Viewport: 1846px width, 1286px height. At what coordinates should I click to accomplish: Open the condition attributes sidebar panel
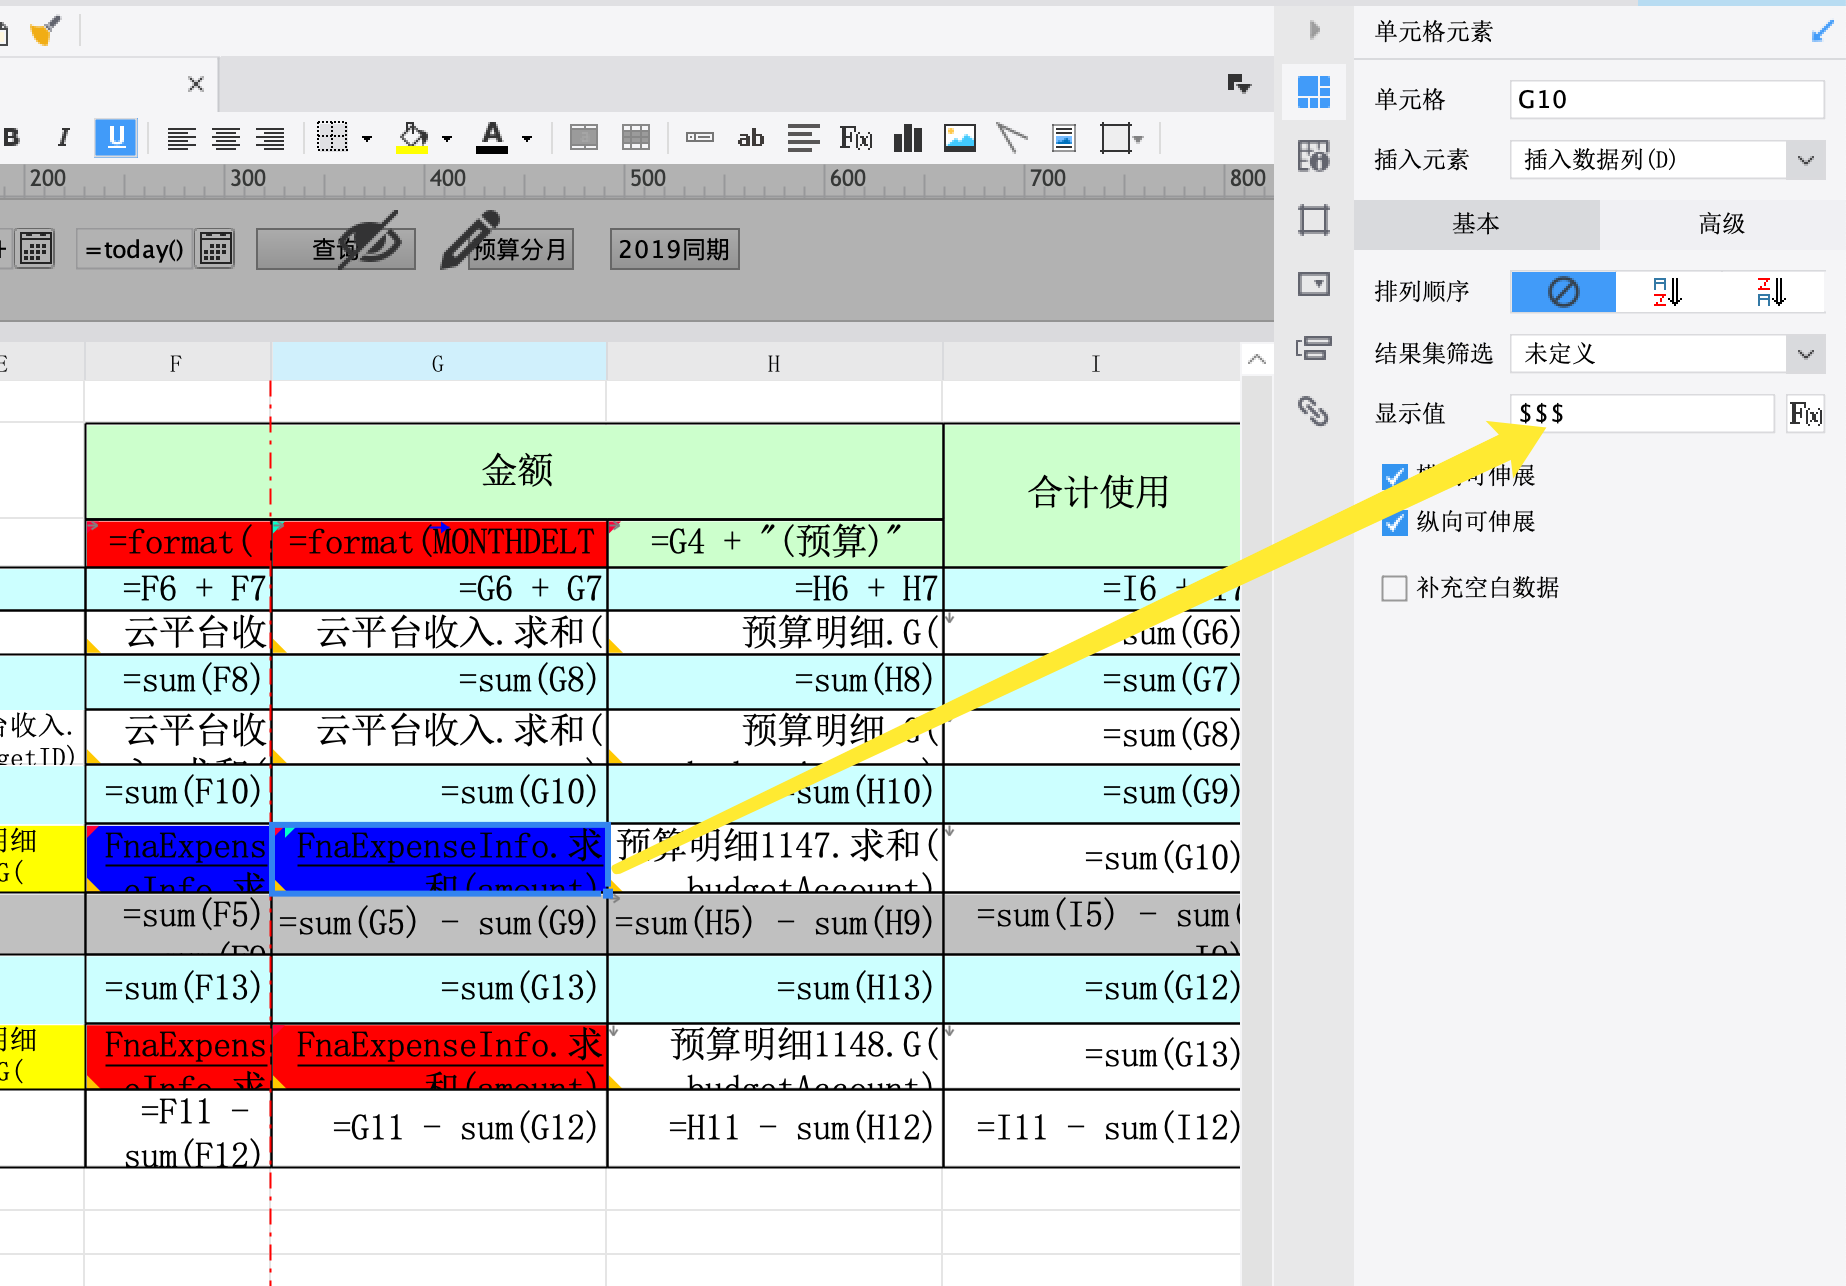coord(1314,348)
